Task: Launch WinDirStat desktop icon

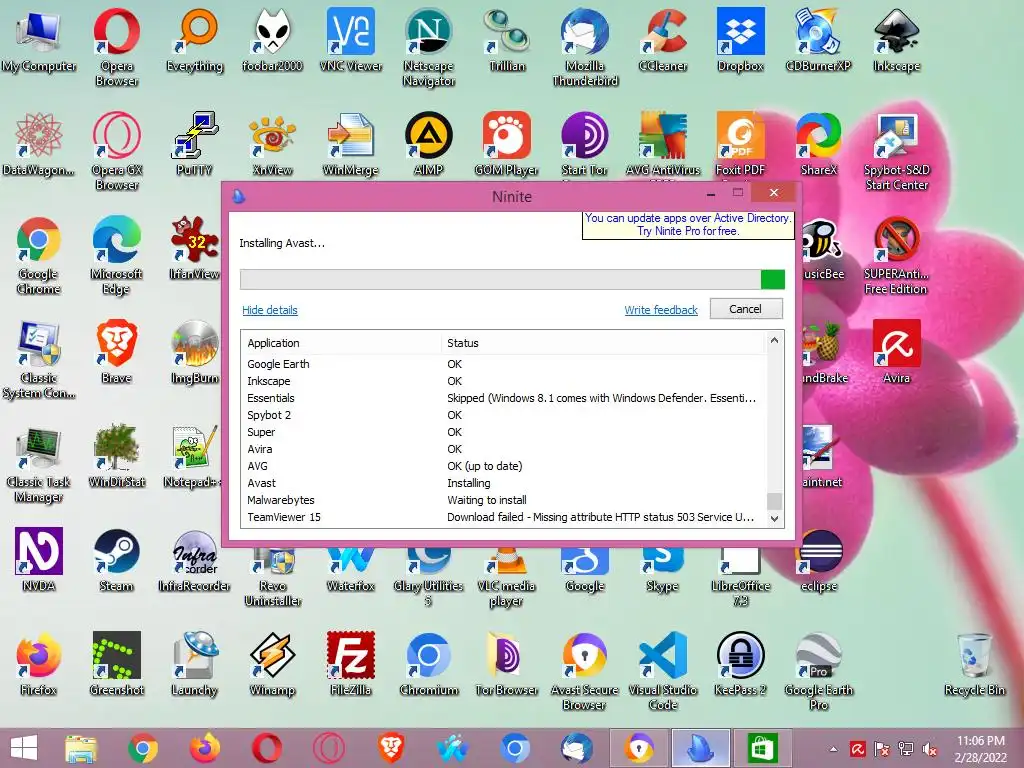Action: pyautogui.click(x=116, y=456)
